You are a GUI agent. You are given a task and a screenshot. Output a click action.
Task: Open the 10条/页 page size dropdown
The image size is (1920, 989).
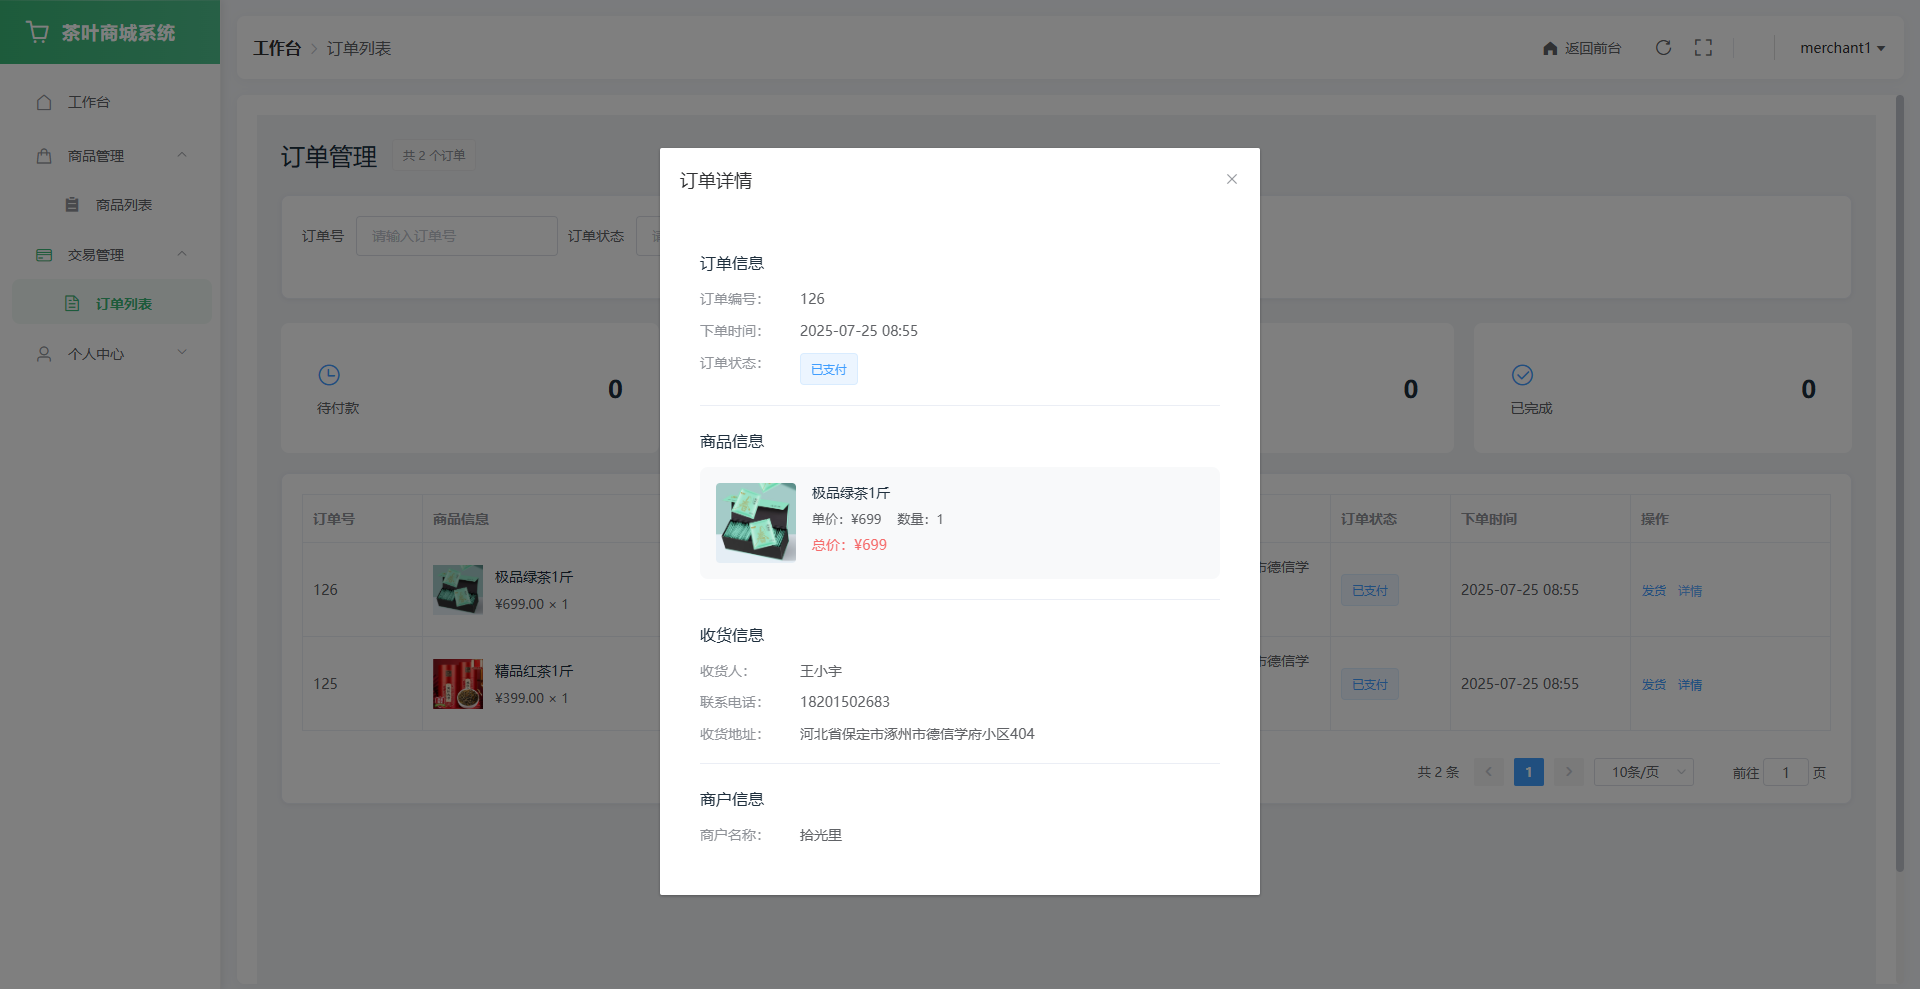tap(1643, 772)
